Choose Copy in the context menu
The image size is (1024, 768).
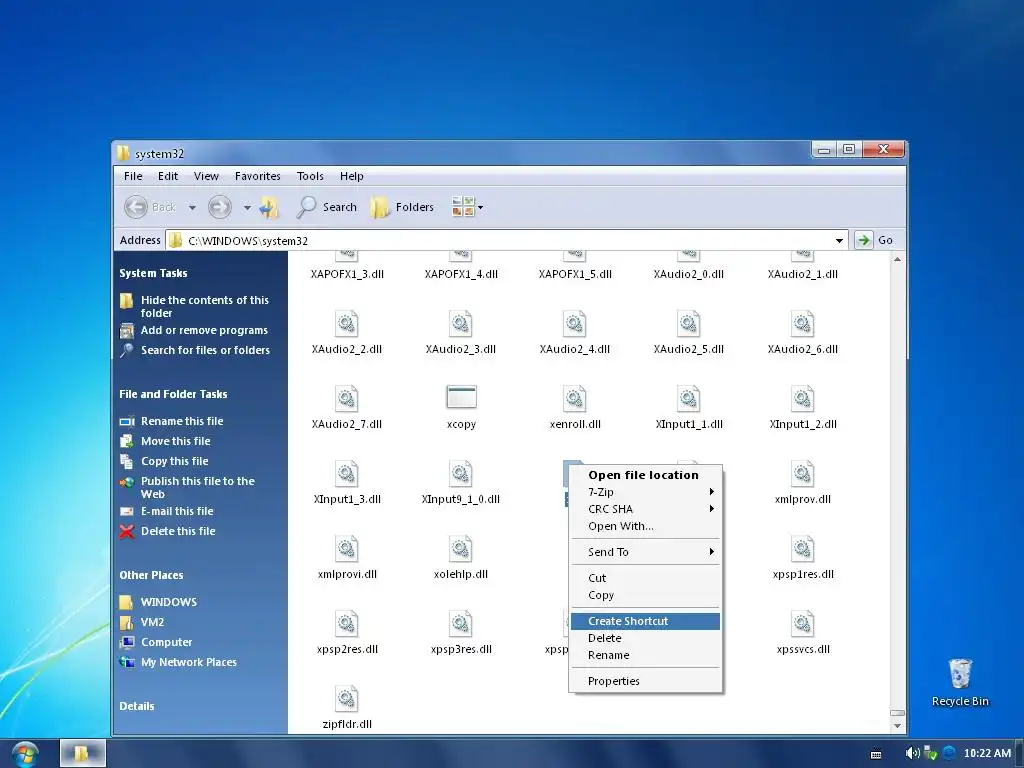point(645,595)
